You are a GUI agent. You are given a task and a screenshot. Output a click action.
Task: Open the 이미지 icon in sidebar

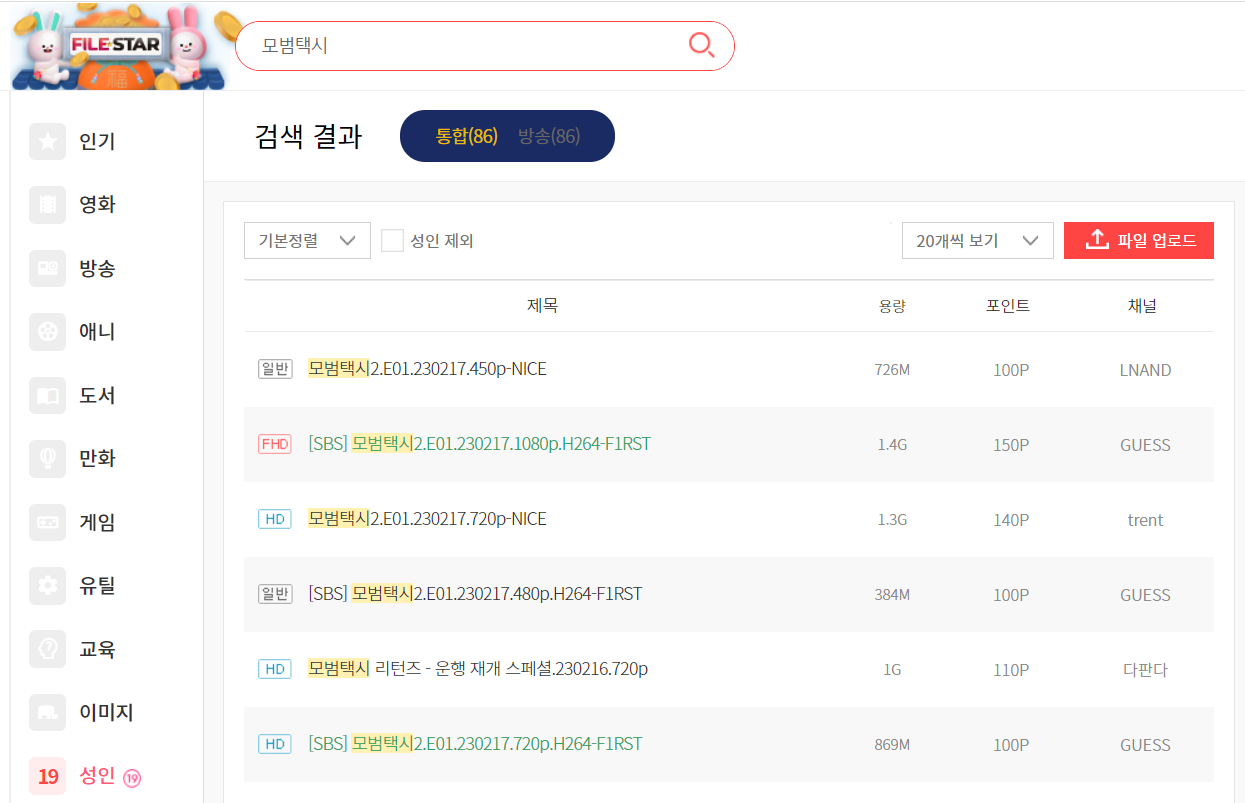(48, 712)
